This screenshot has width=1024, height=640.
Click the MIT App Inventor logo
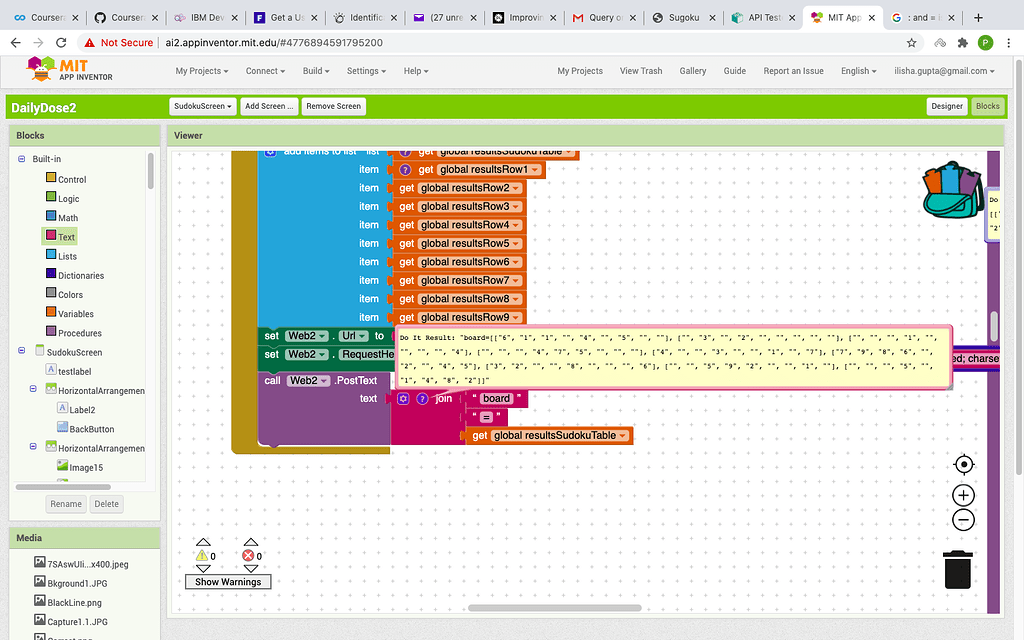click(69, 69)
